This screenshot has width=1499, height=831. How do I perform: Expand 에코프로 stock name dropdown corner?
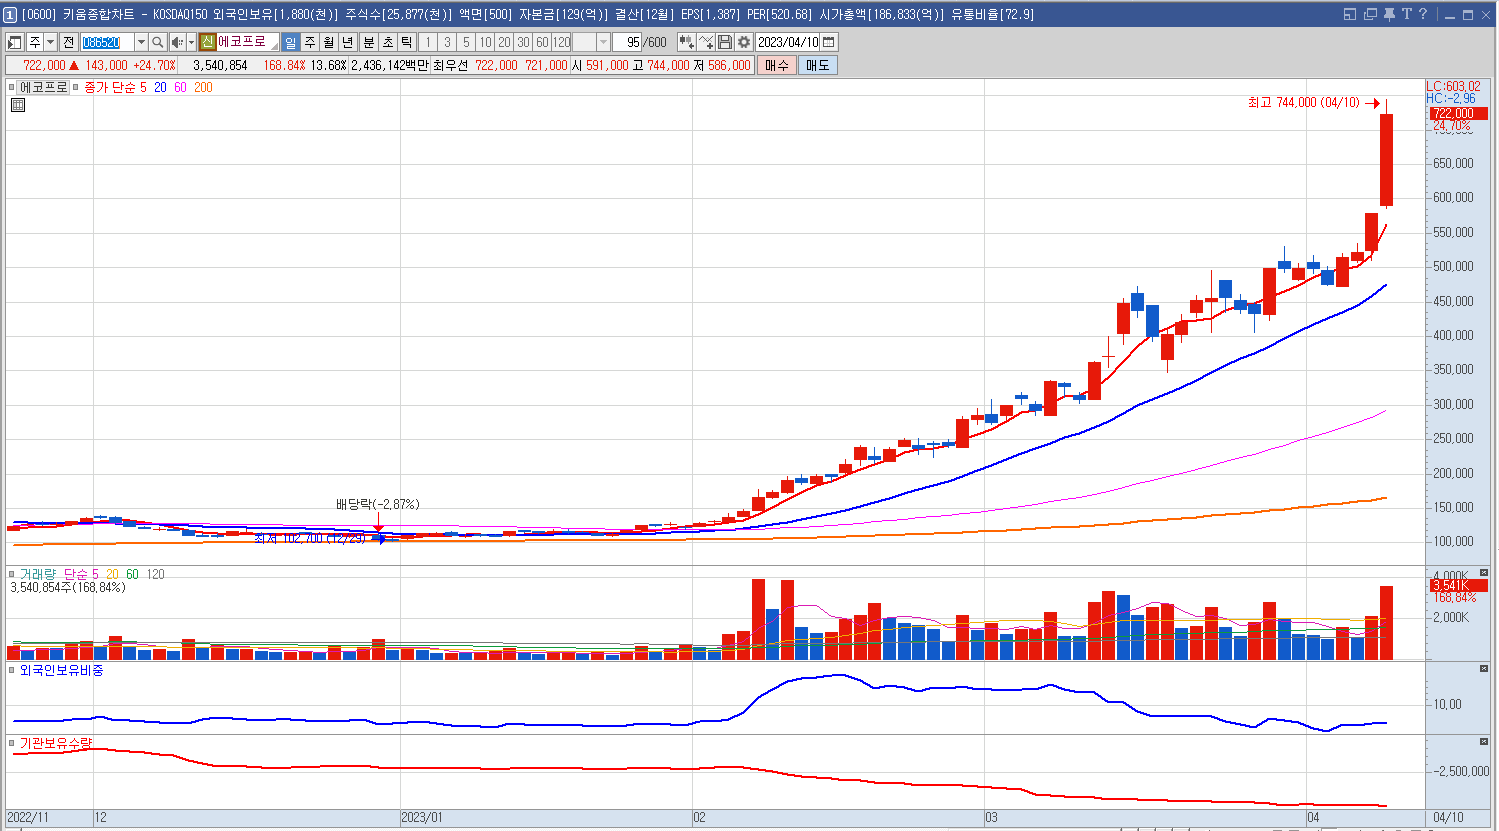click(x=274, y=47)
